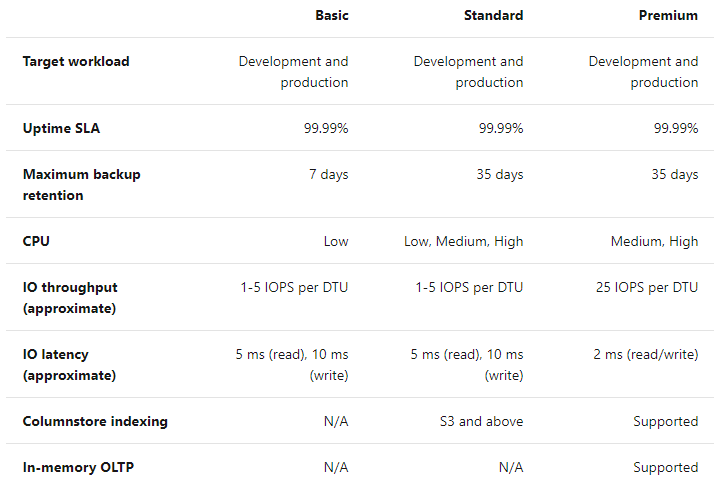Click the Standard column header
Image resolution: width=719 pixels, height=484 pixels.
(x=493, y=15)
